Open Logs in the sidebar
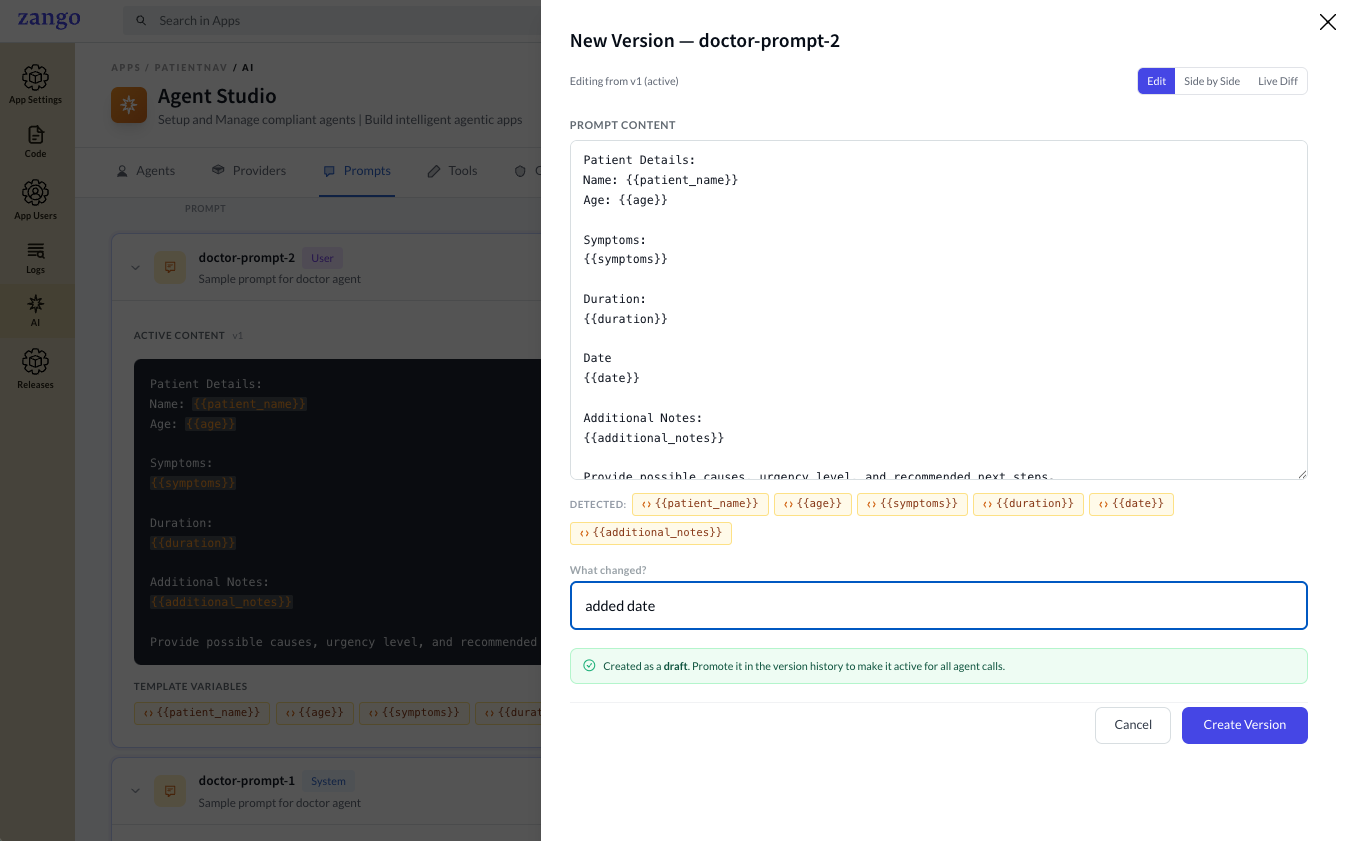1346x841 pixels. [x=36, y=258]
